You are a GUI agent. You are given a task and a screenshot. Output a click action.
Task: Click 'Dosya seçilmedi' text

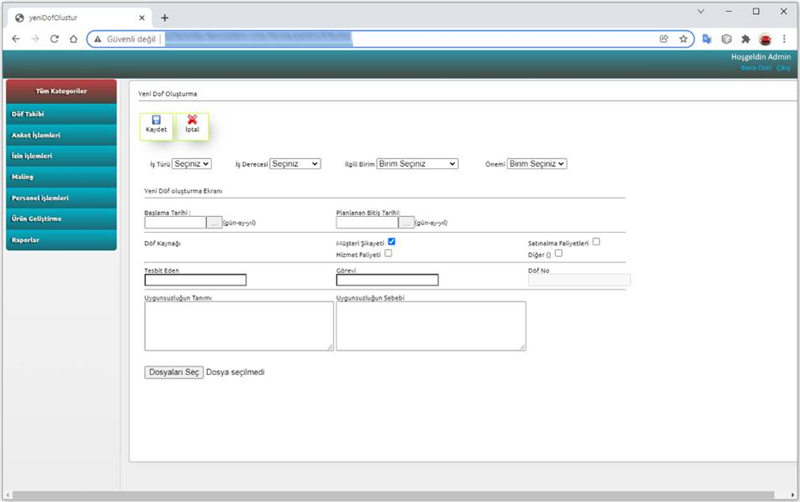pyautogui.click(x=235, y=372)
